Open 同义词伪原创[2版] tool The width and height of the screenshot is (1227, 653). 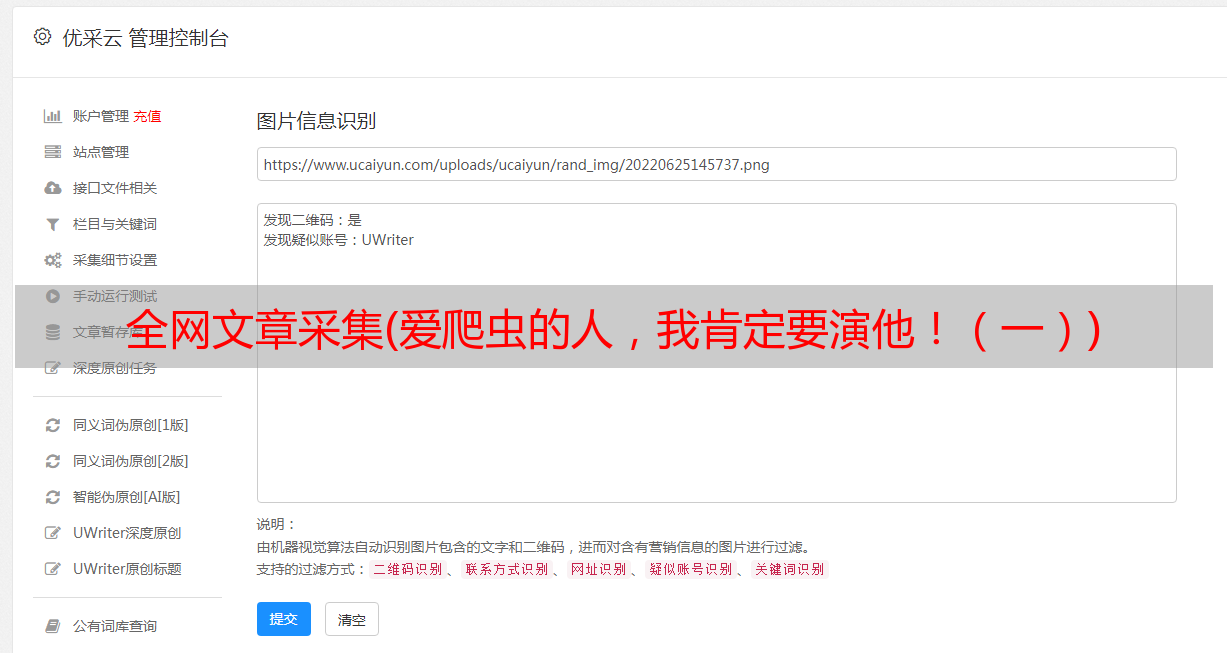(x=131, y=461)
